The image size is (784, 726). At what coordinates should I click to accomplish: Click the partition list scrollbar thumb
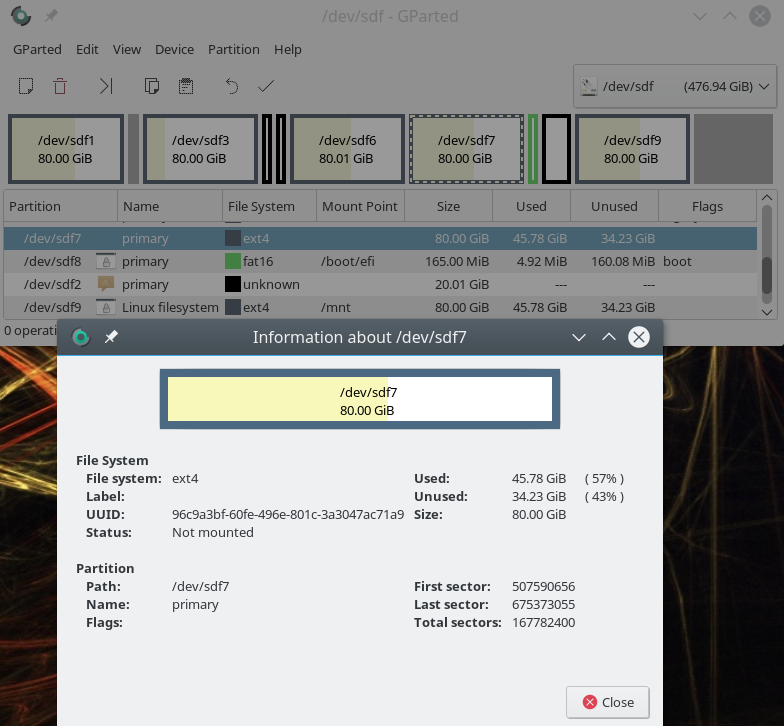(x=766, y=275)
